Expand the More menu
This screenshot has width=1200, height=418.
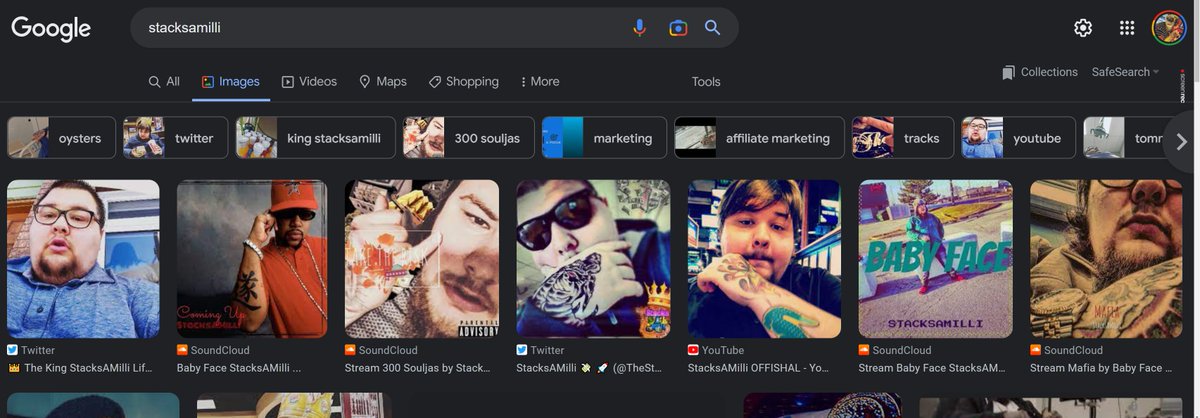click(x=540, y=82)
